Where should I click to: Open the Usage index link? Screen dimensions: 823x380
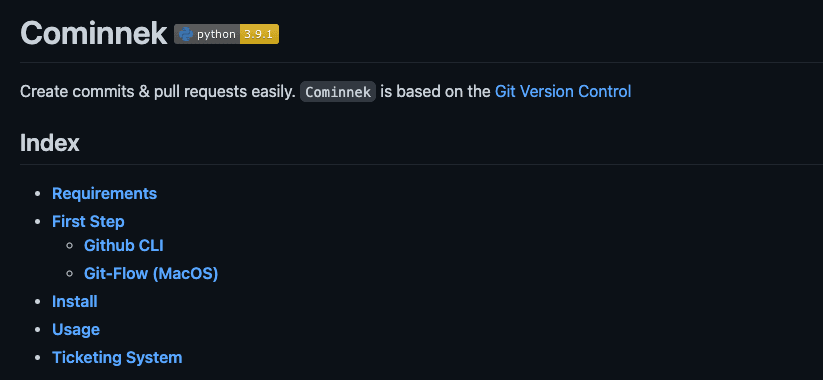(76, 330)
